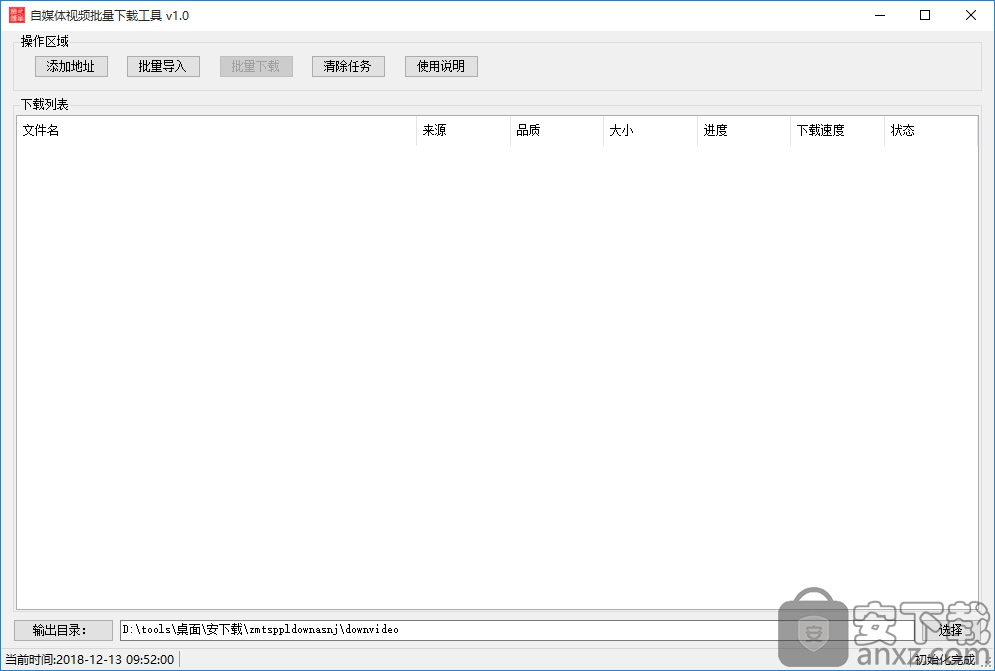The height and width of the screenshot is (671, 995).
Task: Click the 大小 column header
Action: click(650, 131)
